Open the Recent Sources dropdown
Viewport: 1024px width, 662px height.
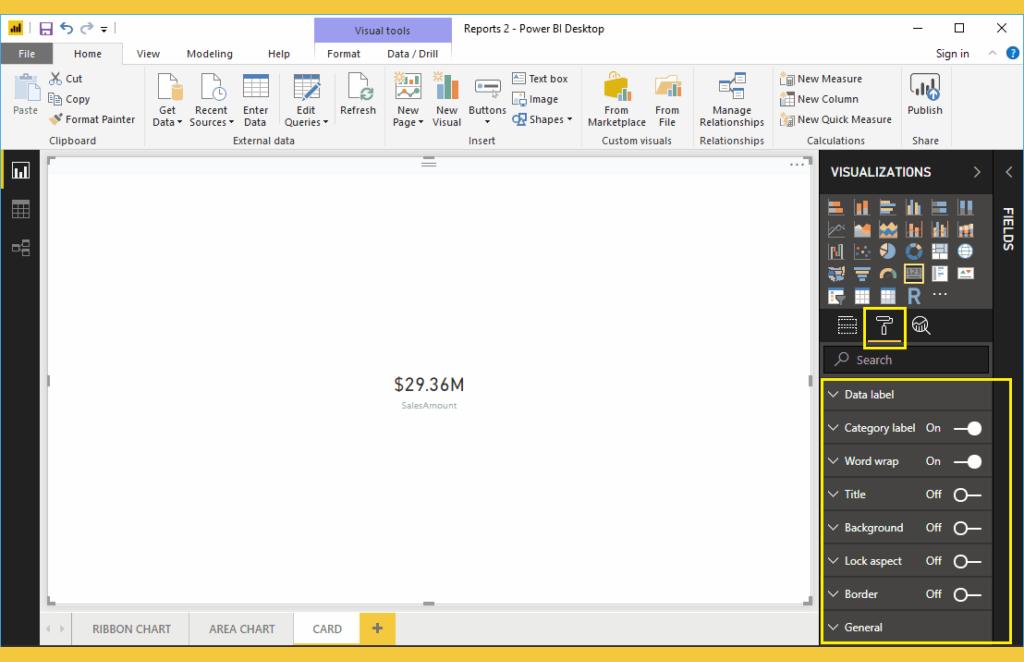(211, 100)
